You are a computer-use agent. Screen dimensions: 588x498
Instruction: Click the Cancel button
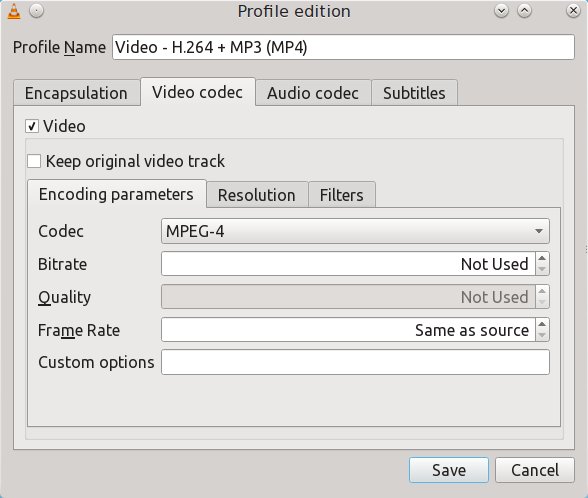click(535, 470)
